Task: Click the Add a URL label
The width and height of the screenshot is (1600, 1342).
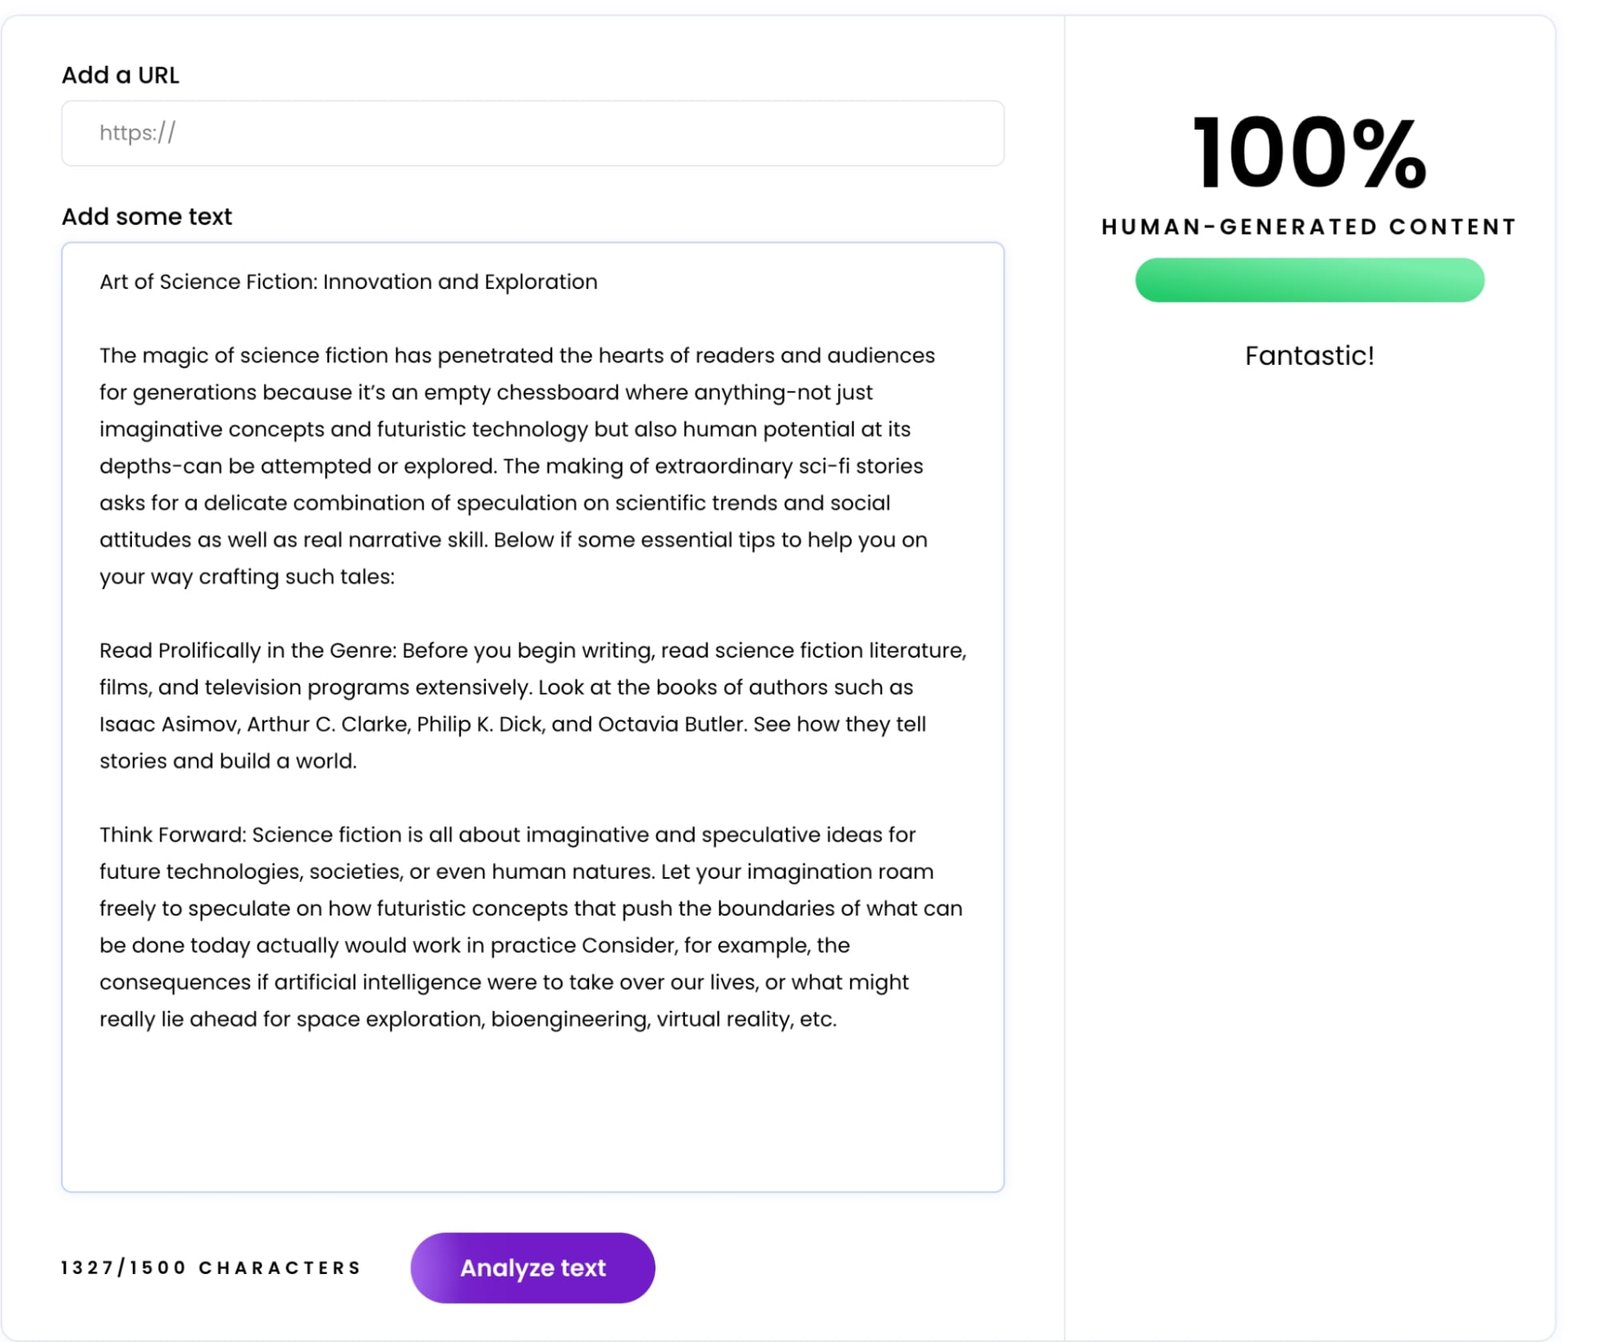Action: [x=120, y=75]
